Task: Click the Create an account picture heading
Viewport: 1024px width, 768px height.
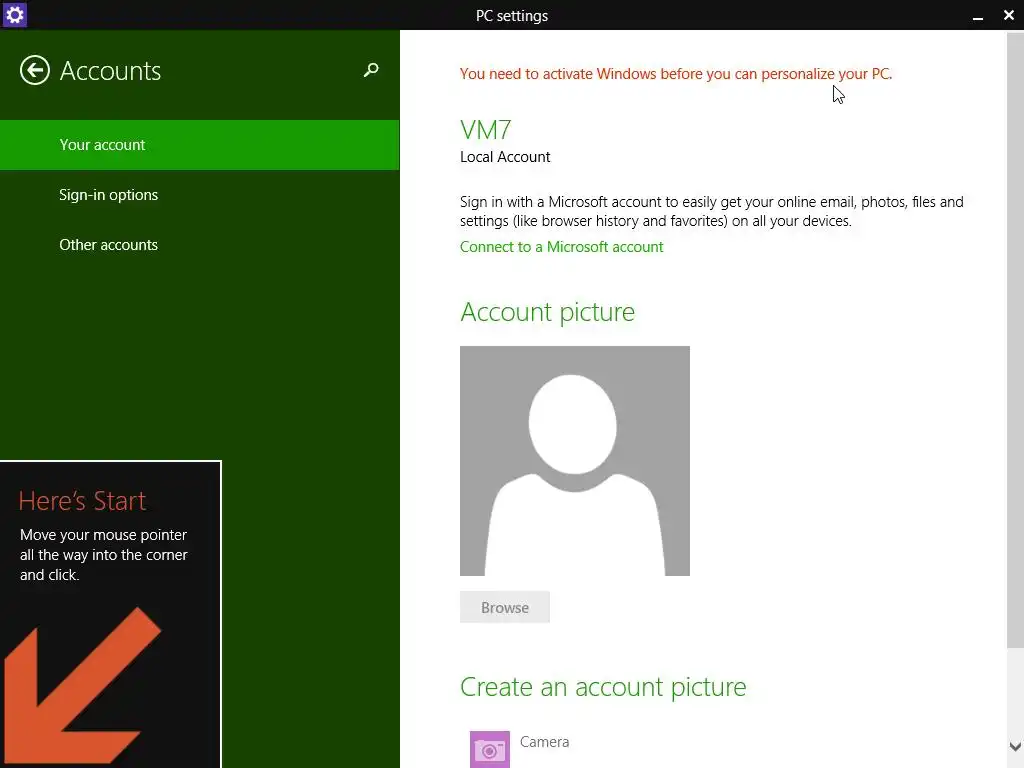Action: [x=603, y=687]
